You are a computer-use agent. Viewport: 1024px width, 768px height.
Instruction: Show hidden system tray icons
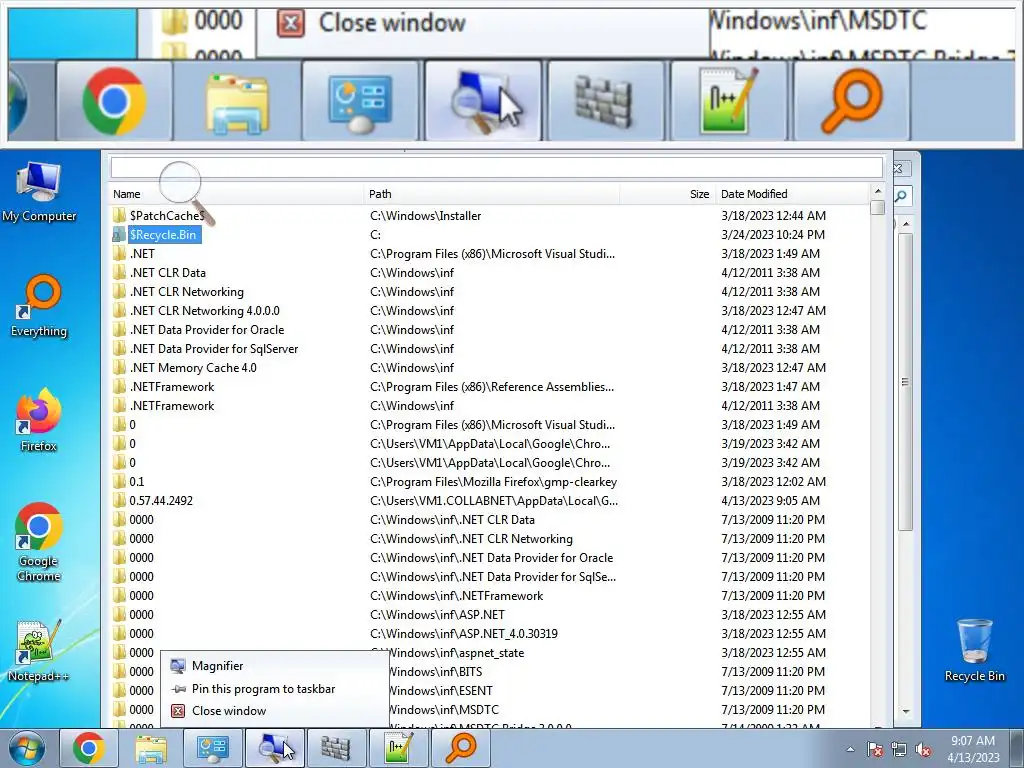pyautogui.click(x=850, y=749)
